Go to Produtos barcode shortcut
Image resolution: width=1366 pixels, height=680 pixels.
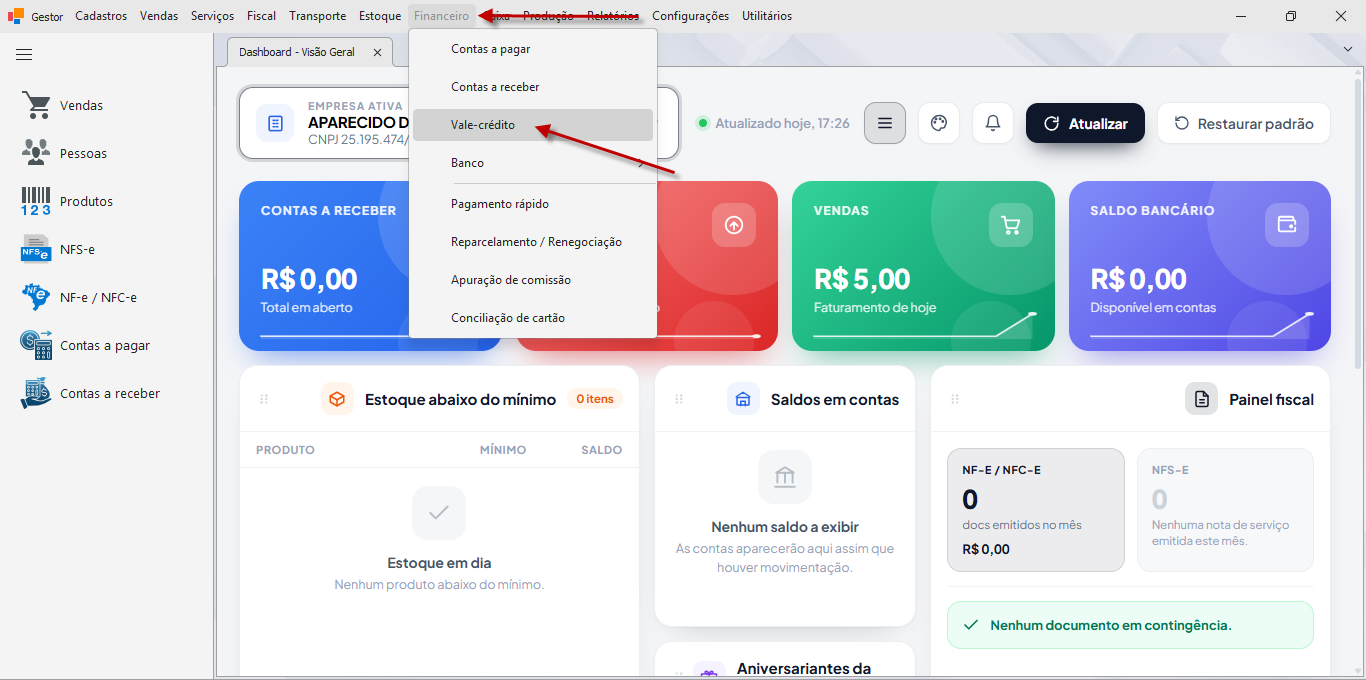tap(67, 201)
